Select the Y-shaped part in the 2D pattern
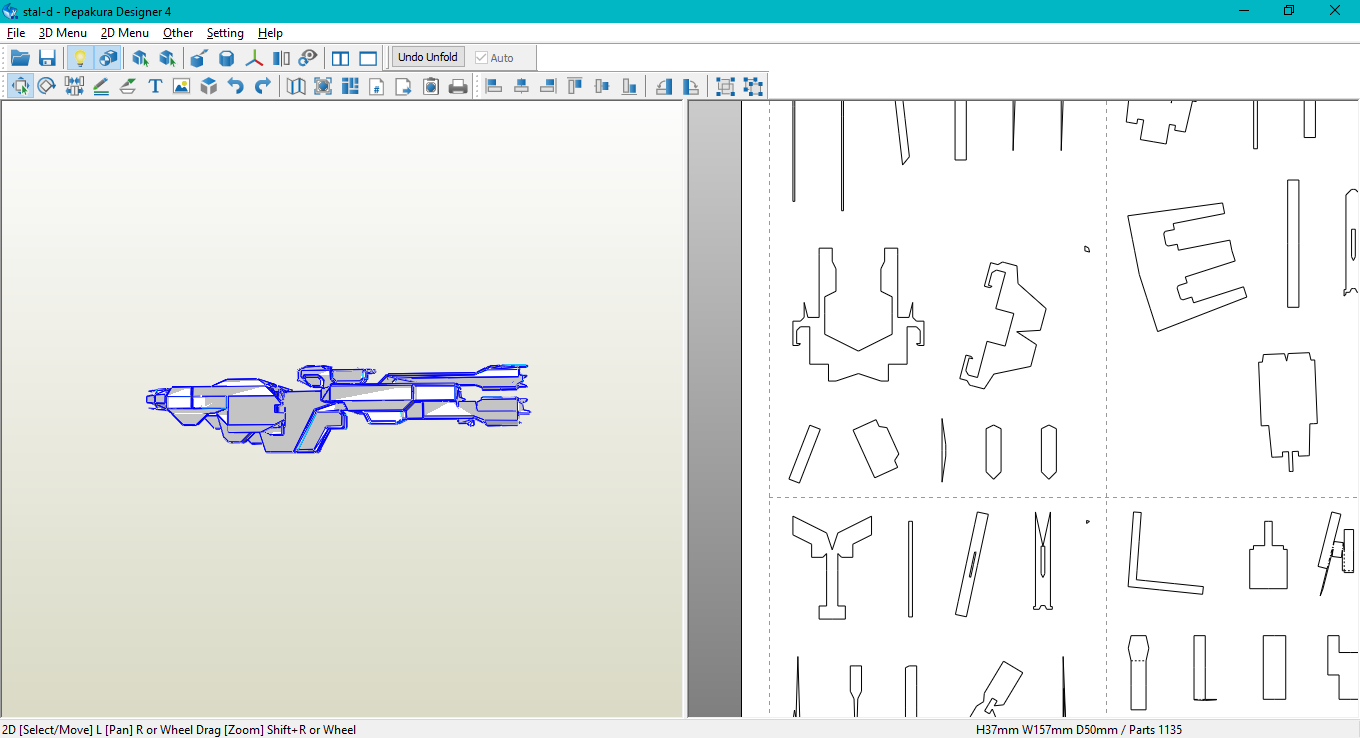 832,567
